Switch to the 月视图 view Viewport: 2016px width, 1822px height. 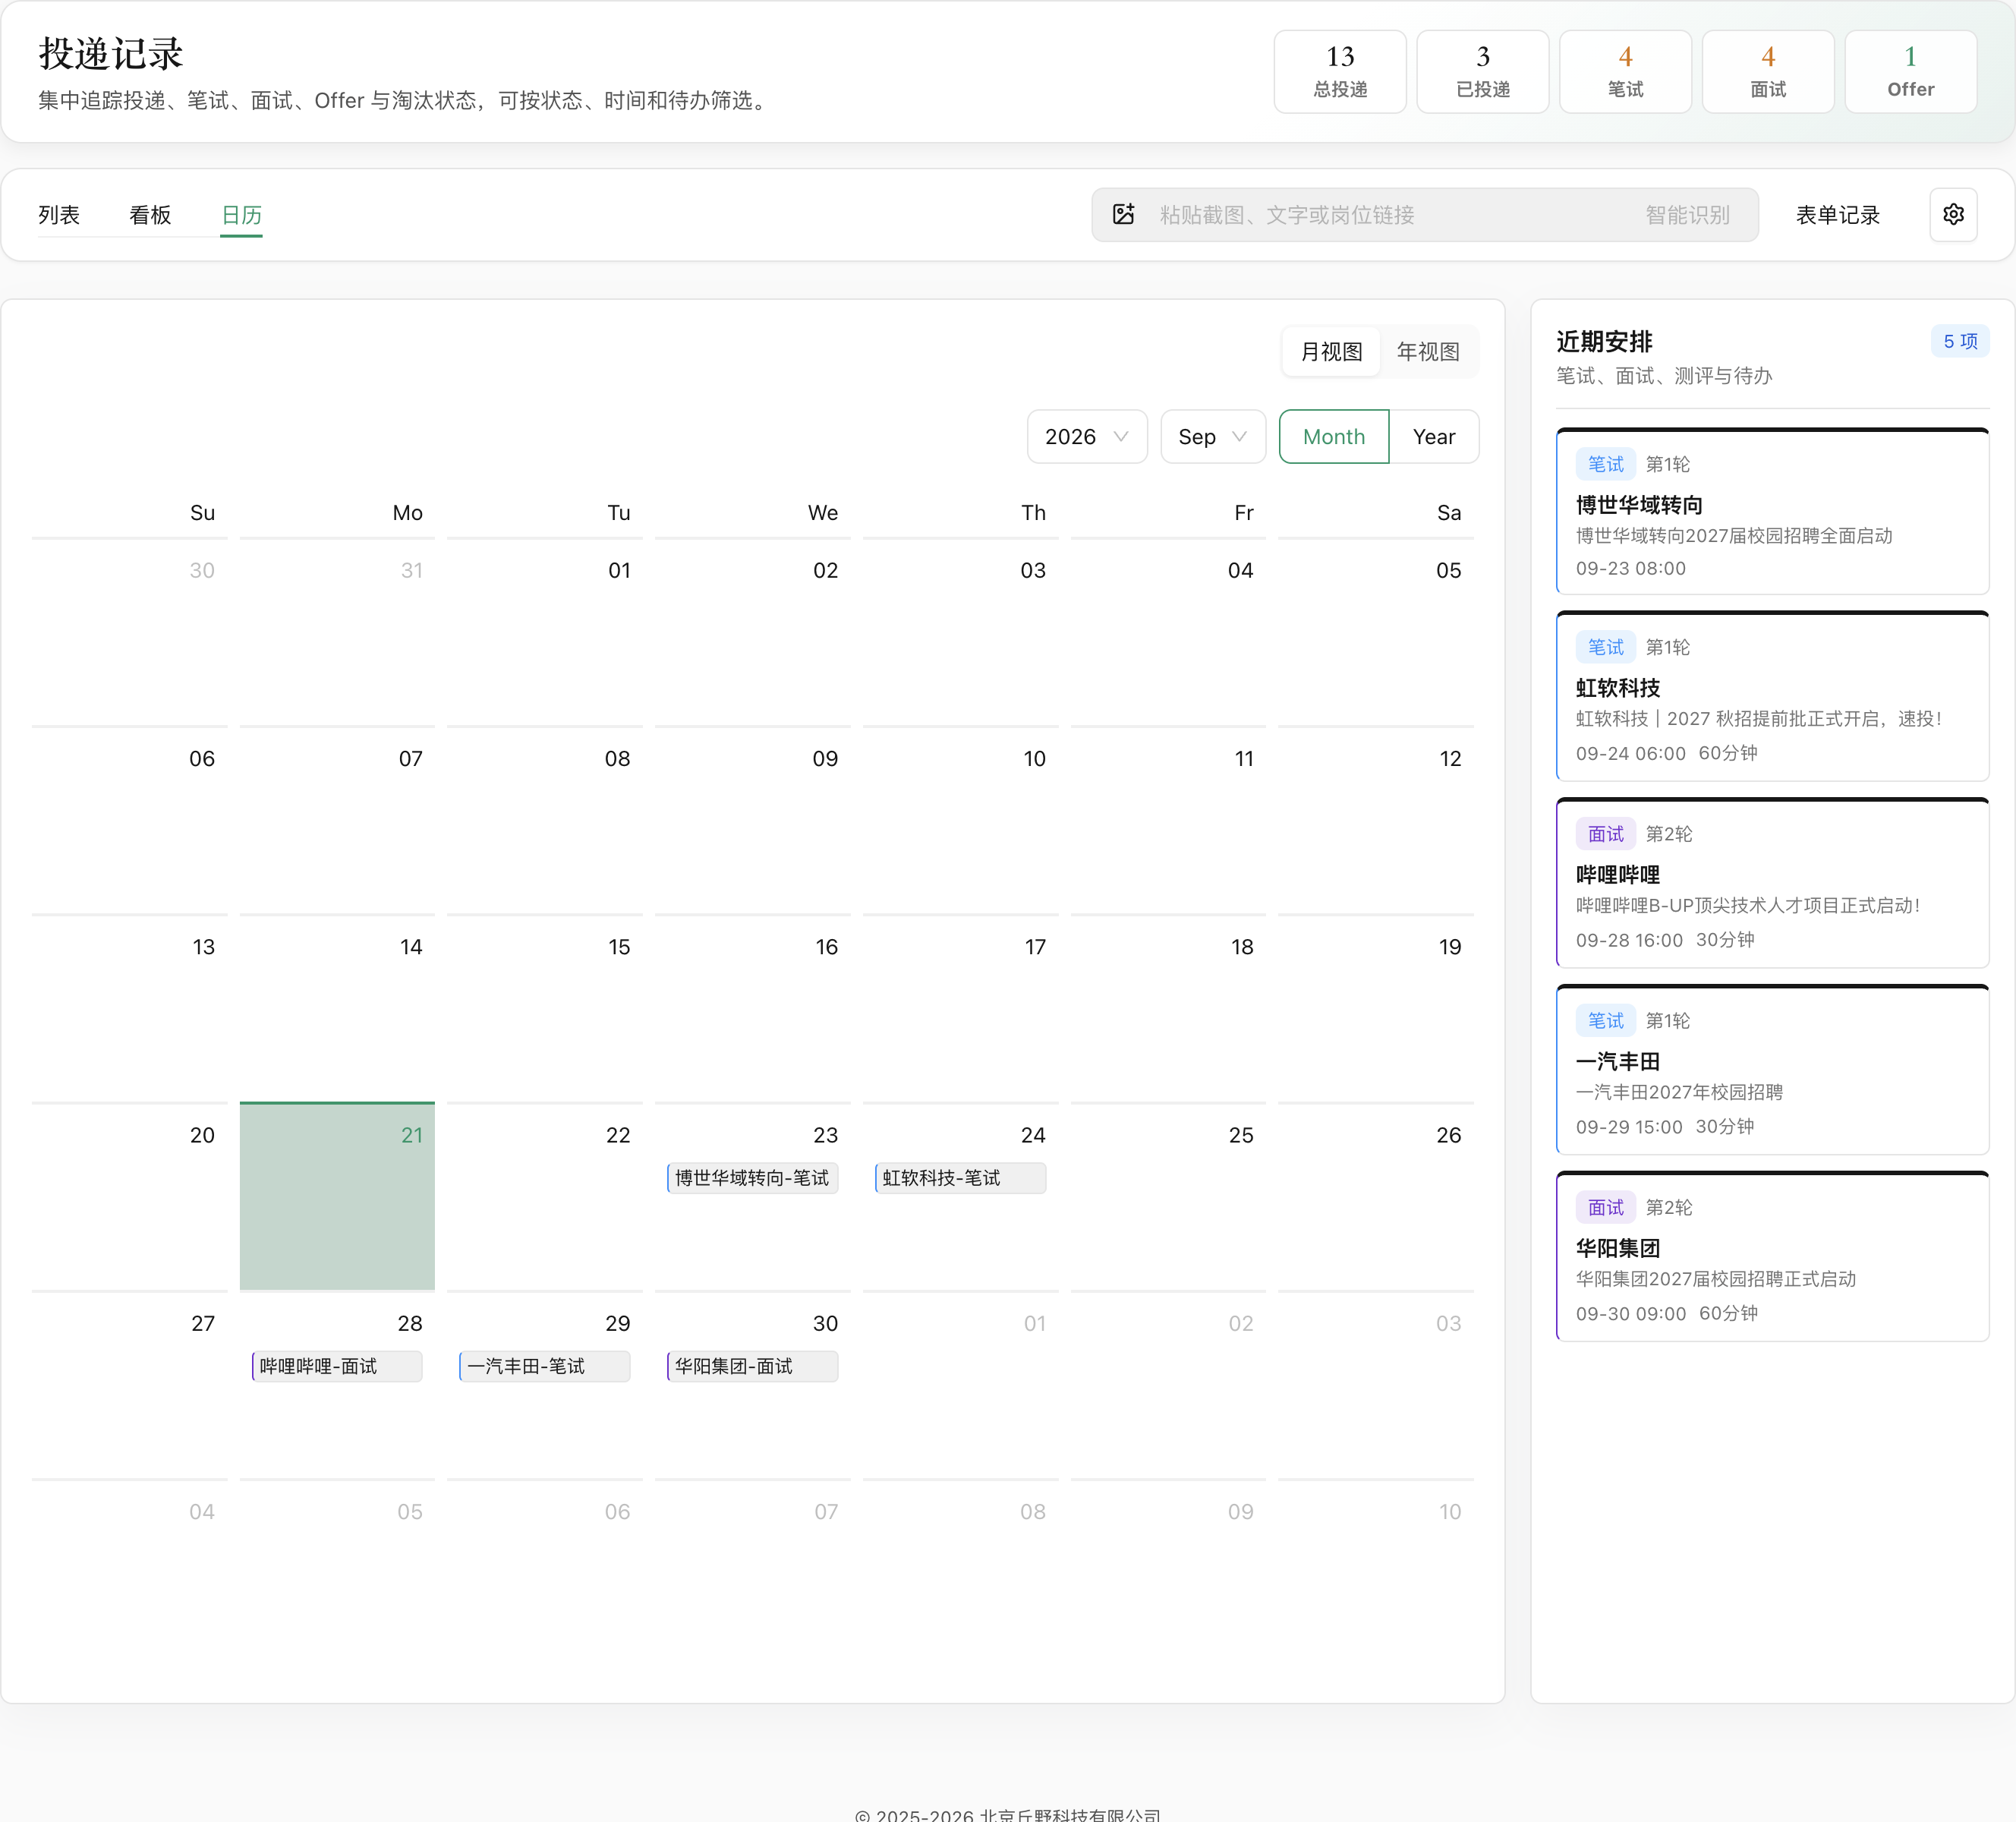(x=1331, y=352)
